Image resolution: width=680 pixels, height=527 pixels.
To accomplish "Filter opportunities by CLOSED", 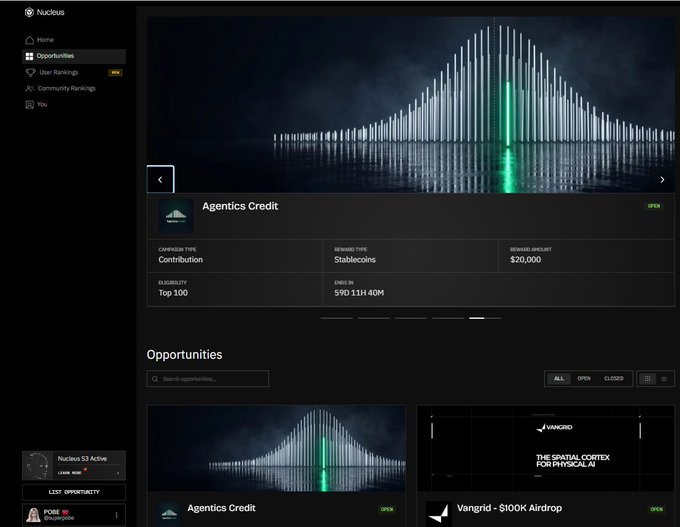I will click(x=614, y=379).
